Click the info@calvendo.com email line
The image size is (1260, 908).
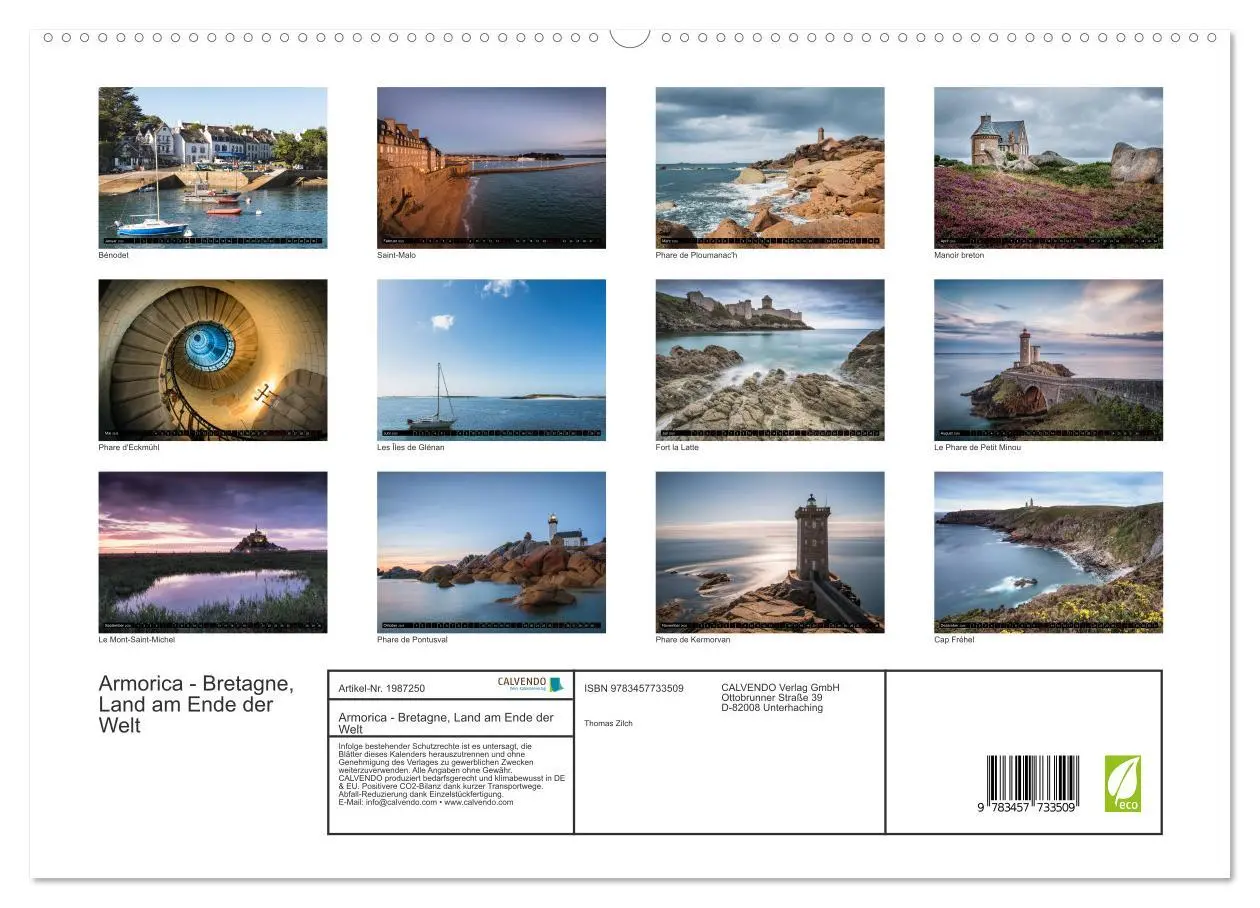426,802
